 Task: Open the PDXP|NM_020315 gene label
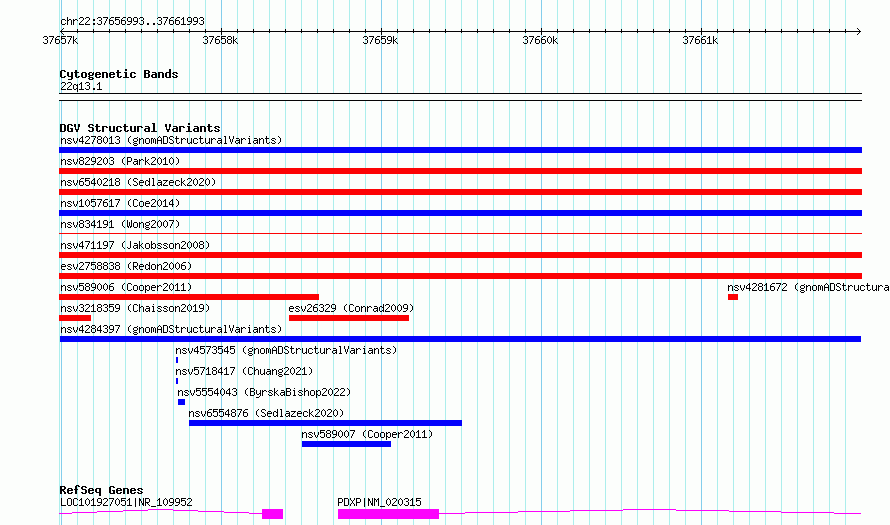[x=379, y=502]
